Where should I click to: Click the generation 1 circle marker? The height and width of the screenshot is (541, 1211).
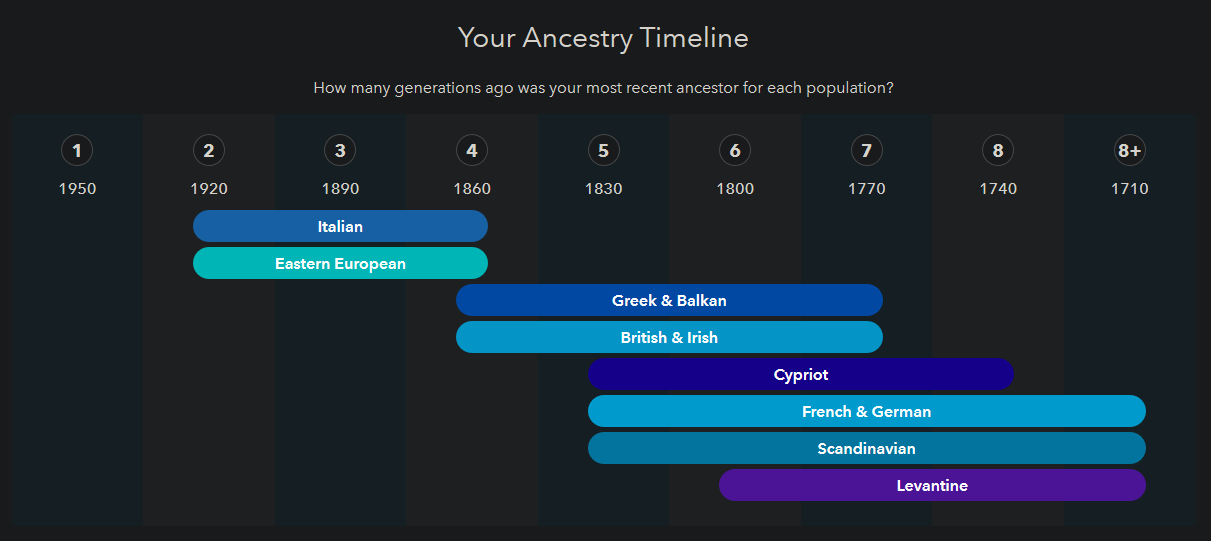coord(77,151)
